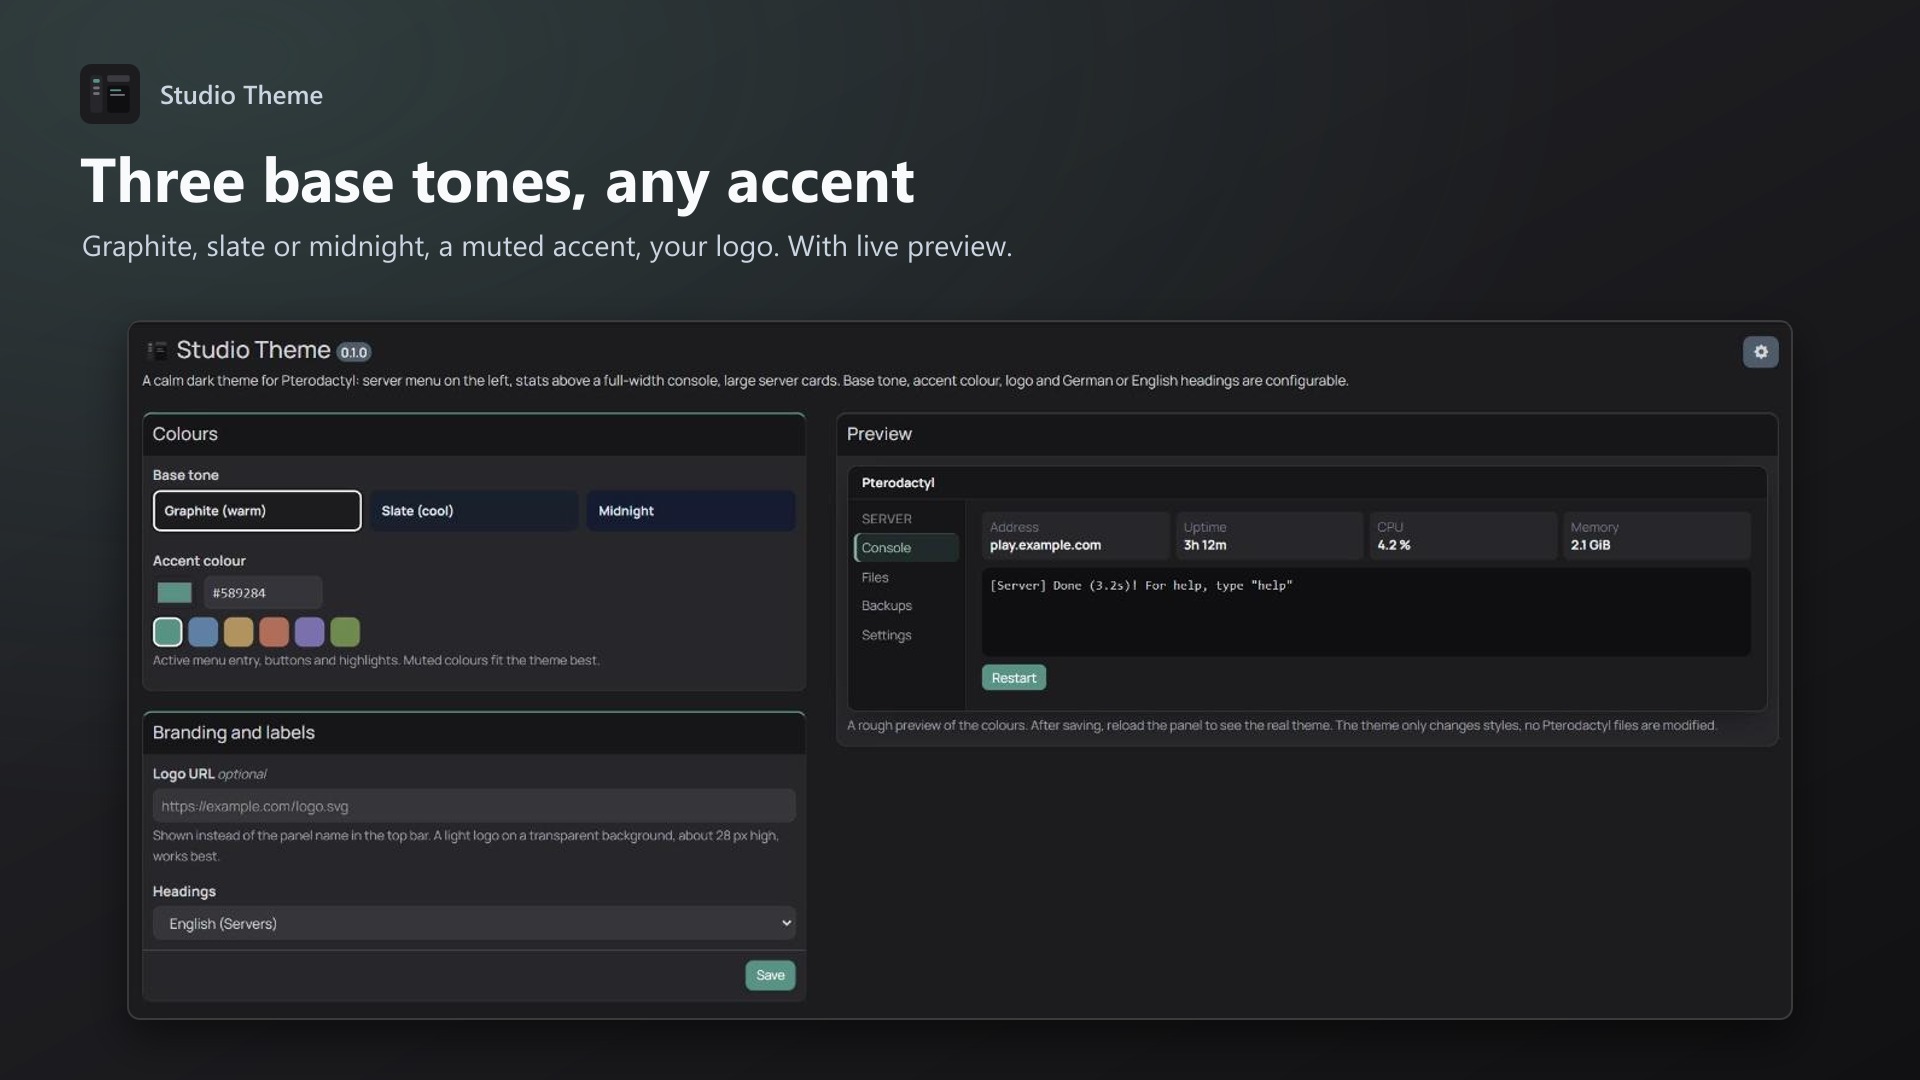Select Backups in preview server menu

(x=887, y=606)
